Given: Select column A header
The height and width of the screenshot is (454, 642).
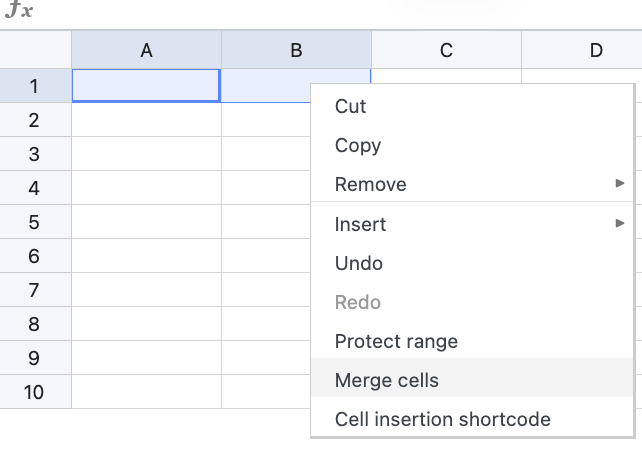Looking at the screenshot, I should [146, 50].
